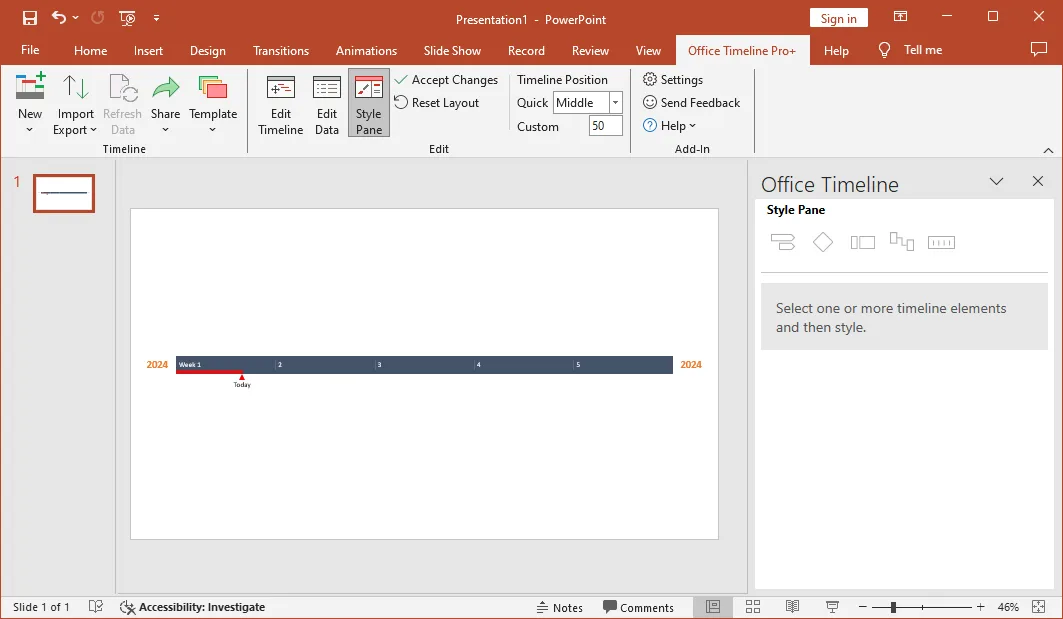Accept Changes to timeline layout
The width and height of the screenshot is (1063, 619).
[446, 80]
